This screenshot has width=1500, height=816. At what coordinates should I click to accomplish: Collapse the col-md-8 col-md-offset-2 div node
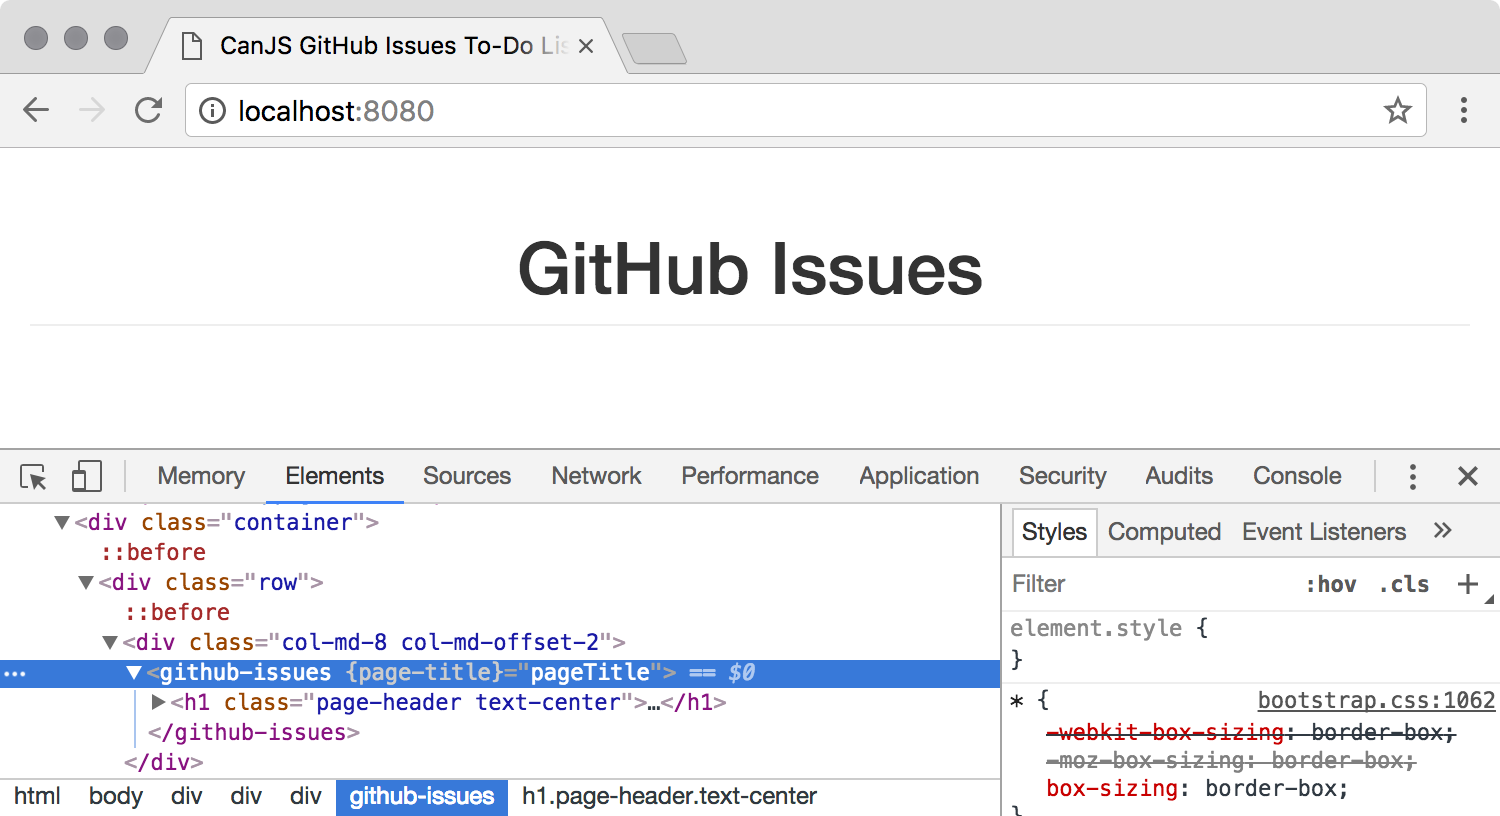[x=110, y=642]
